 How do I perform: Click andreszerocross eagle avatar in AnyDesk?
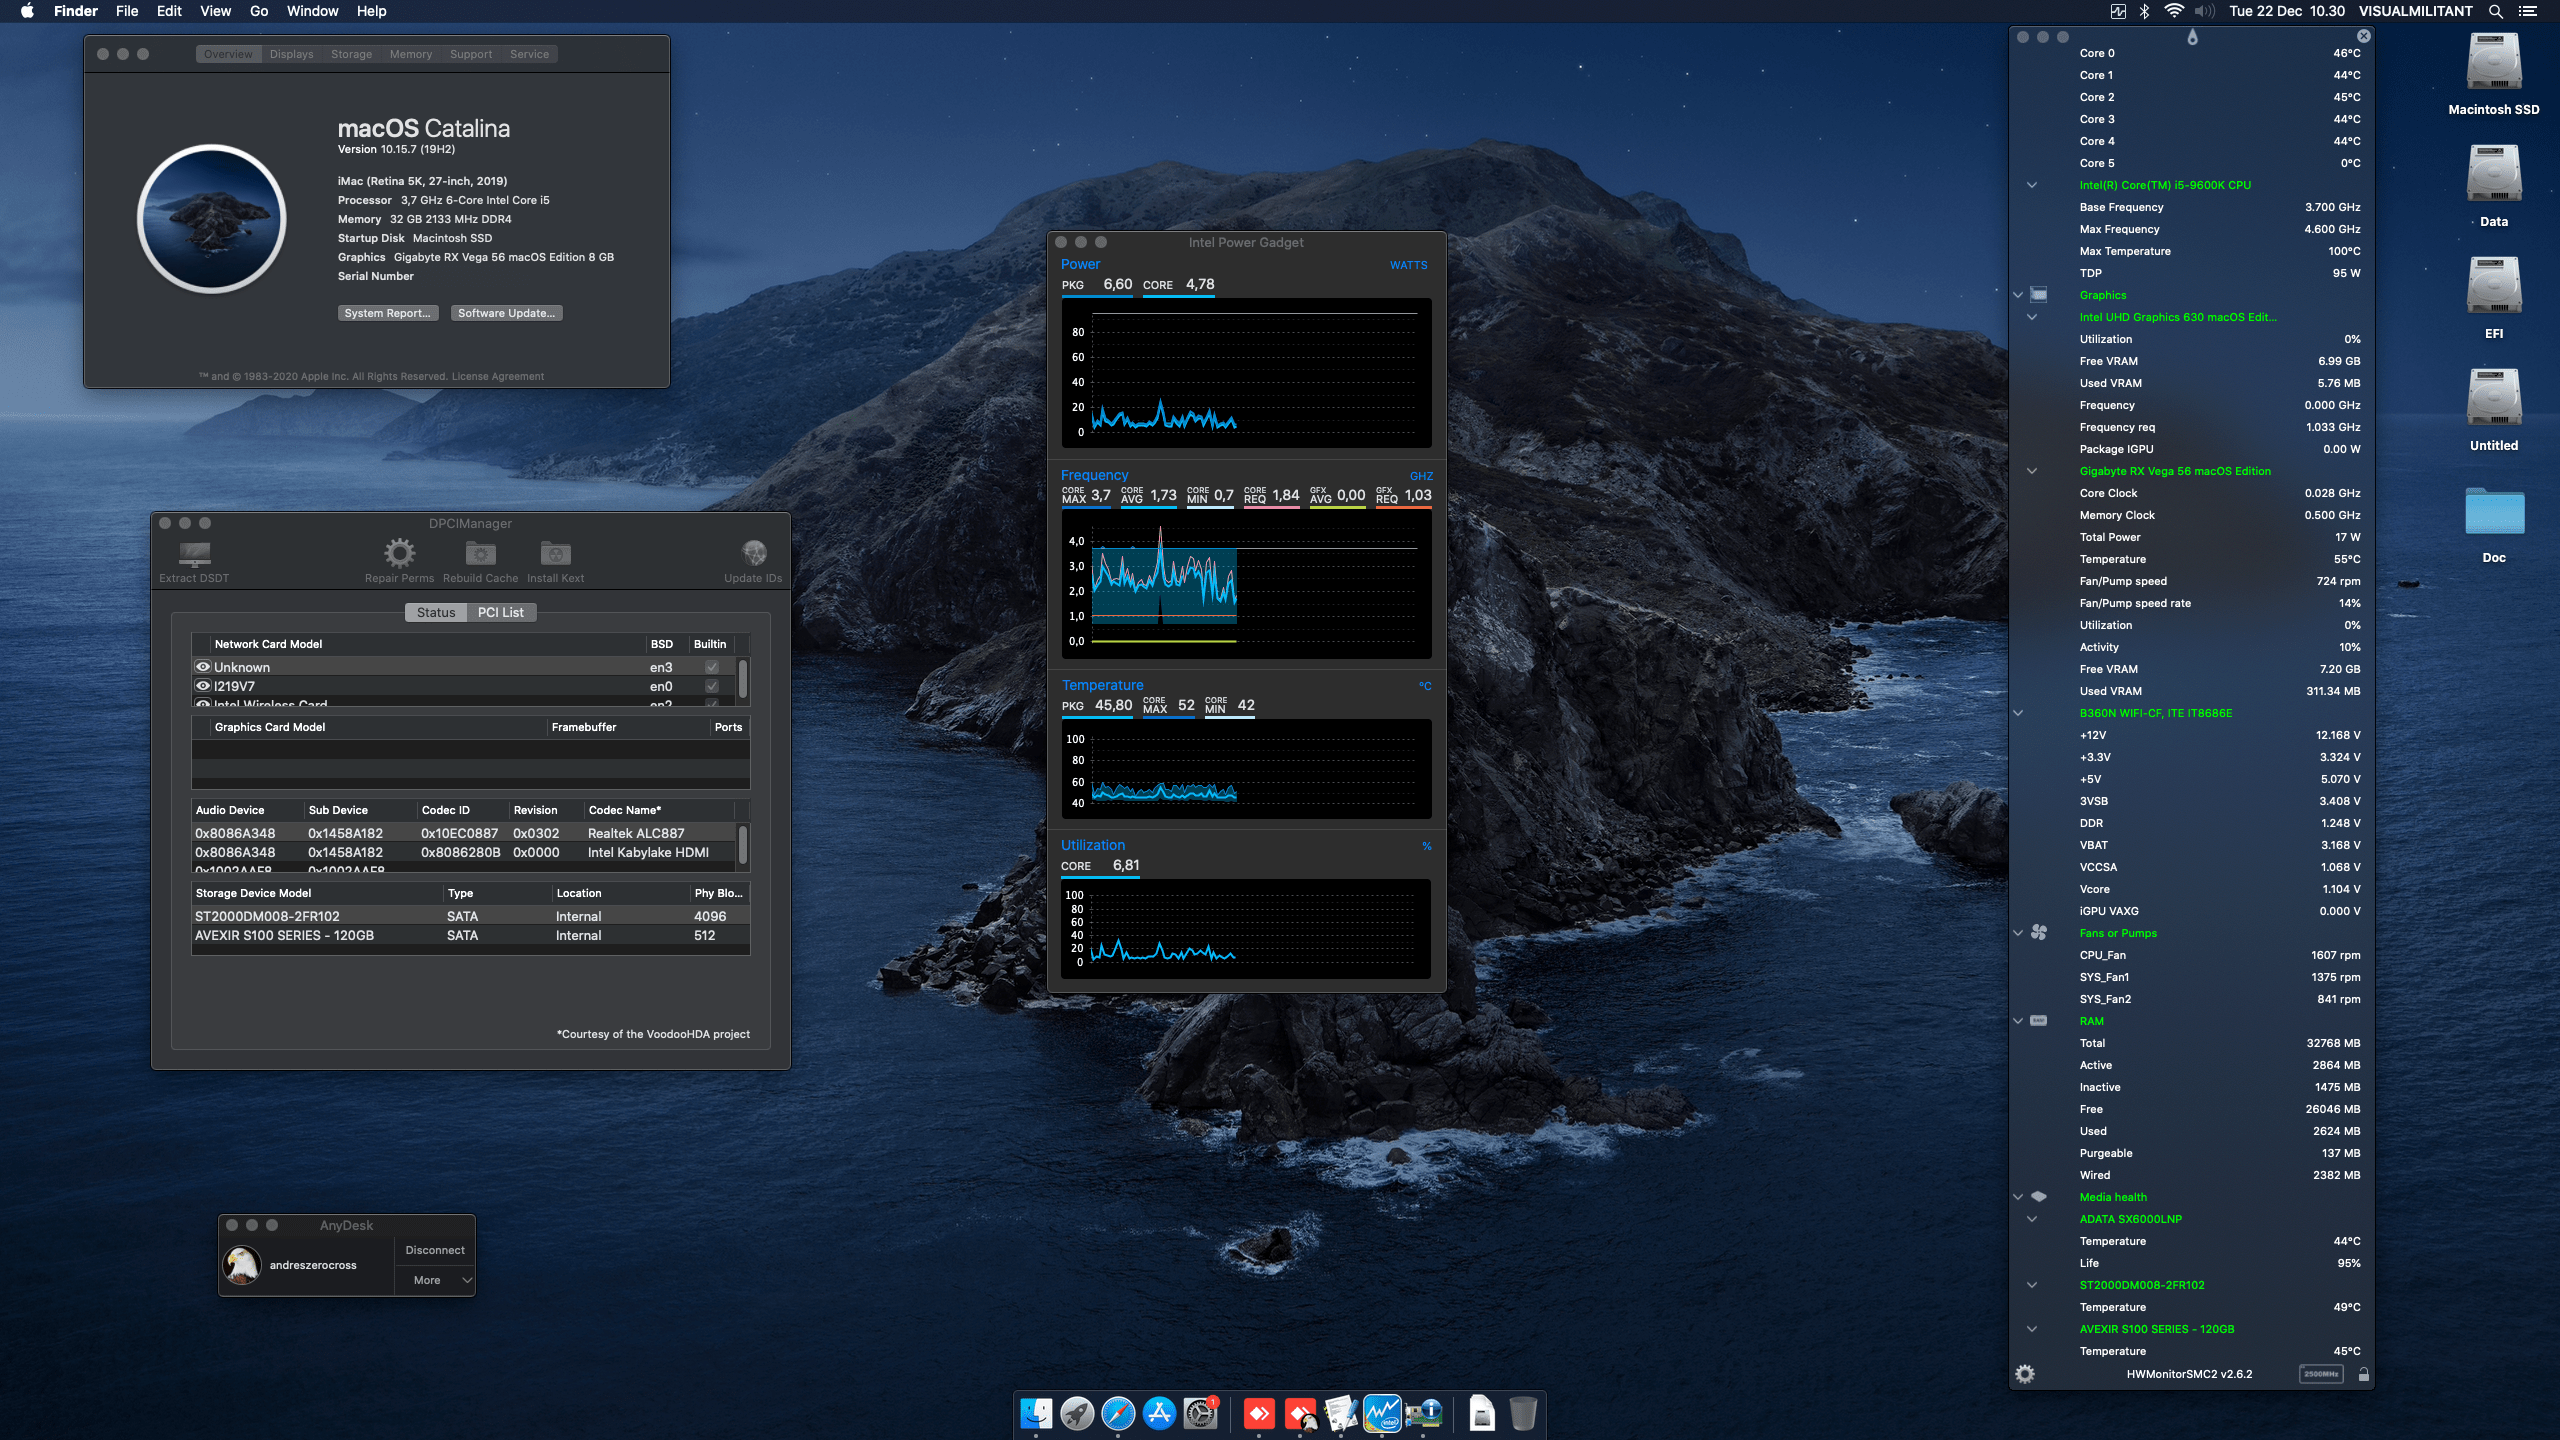coord(242,1265)
